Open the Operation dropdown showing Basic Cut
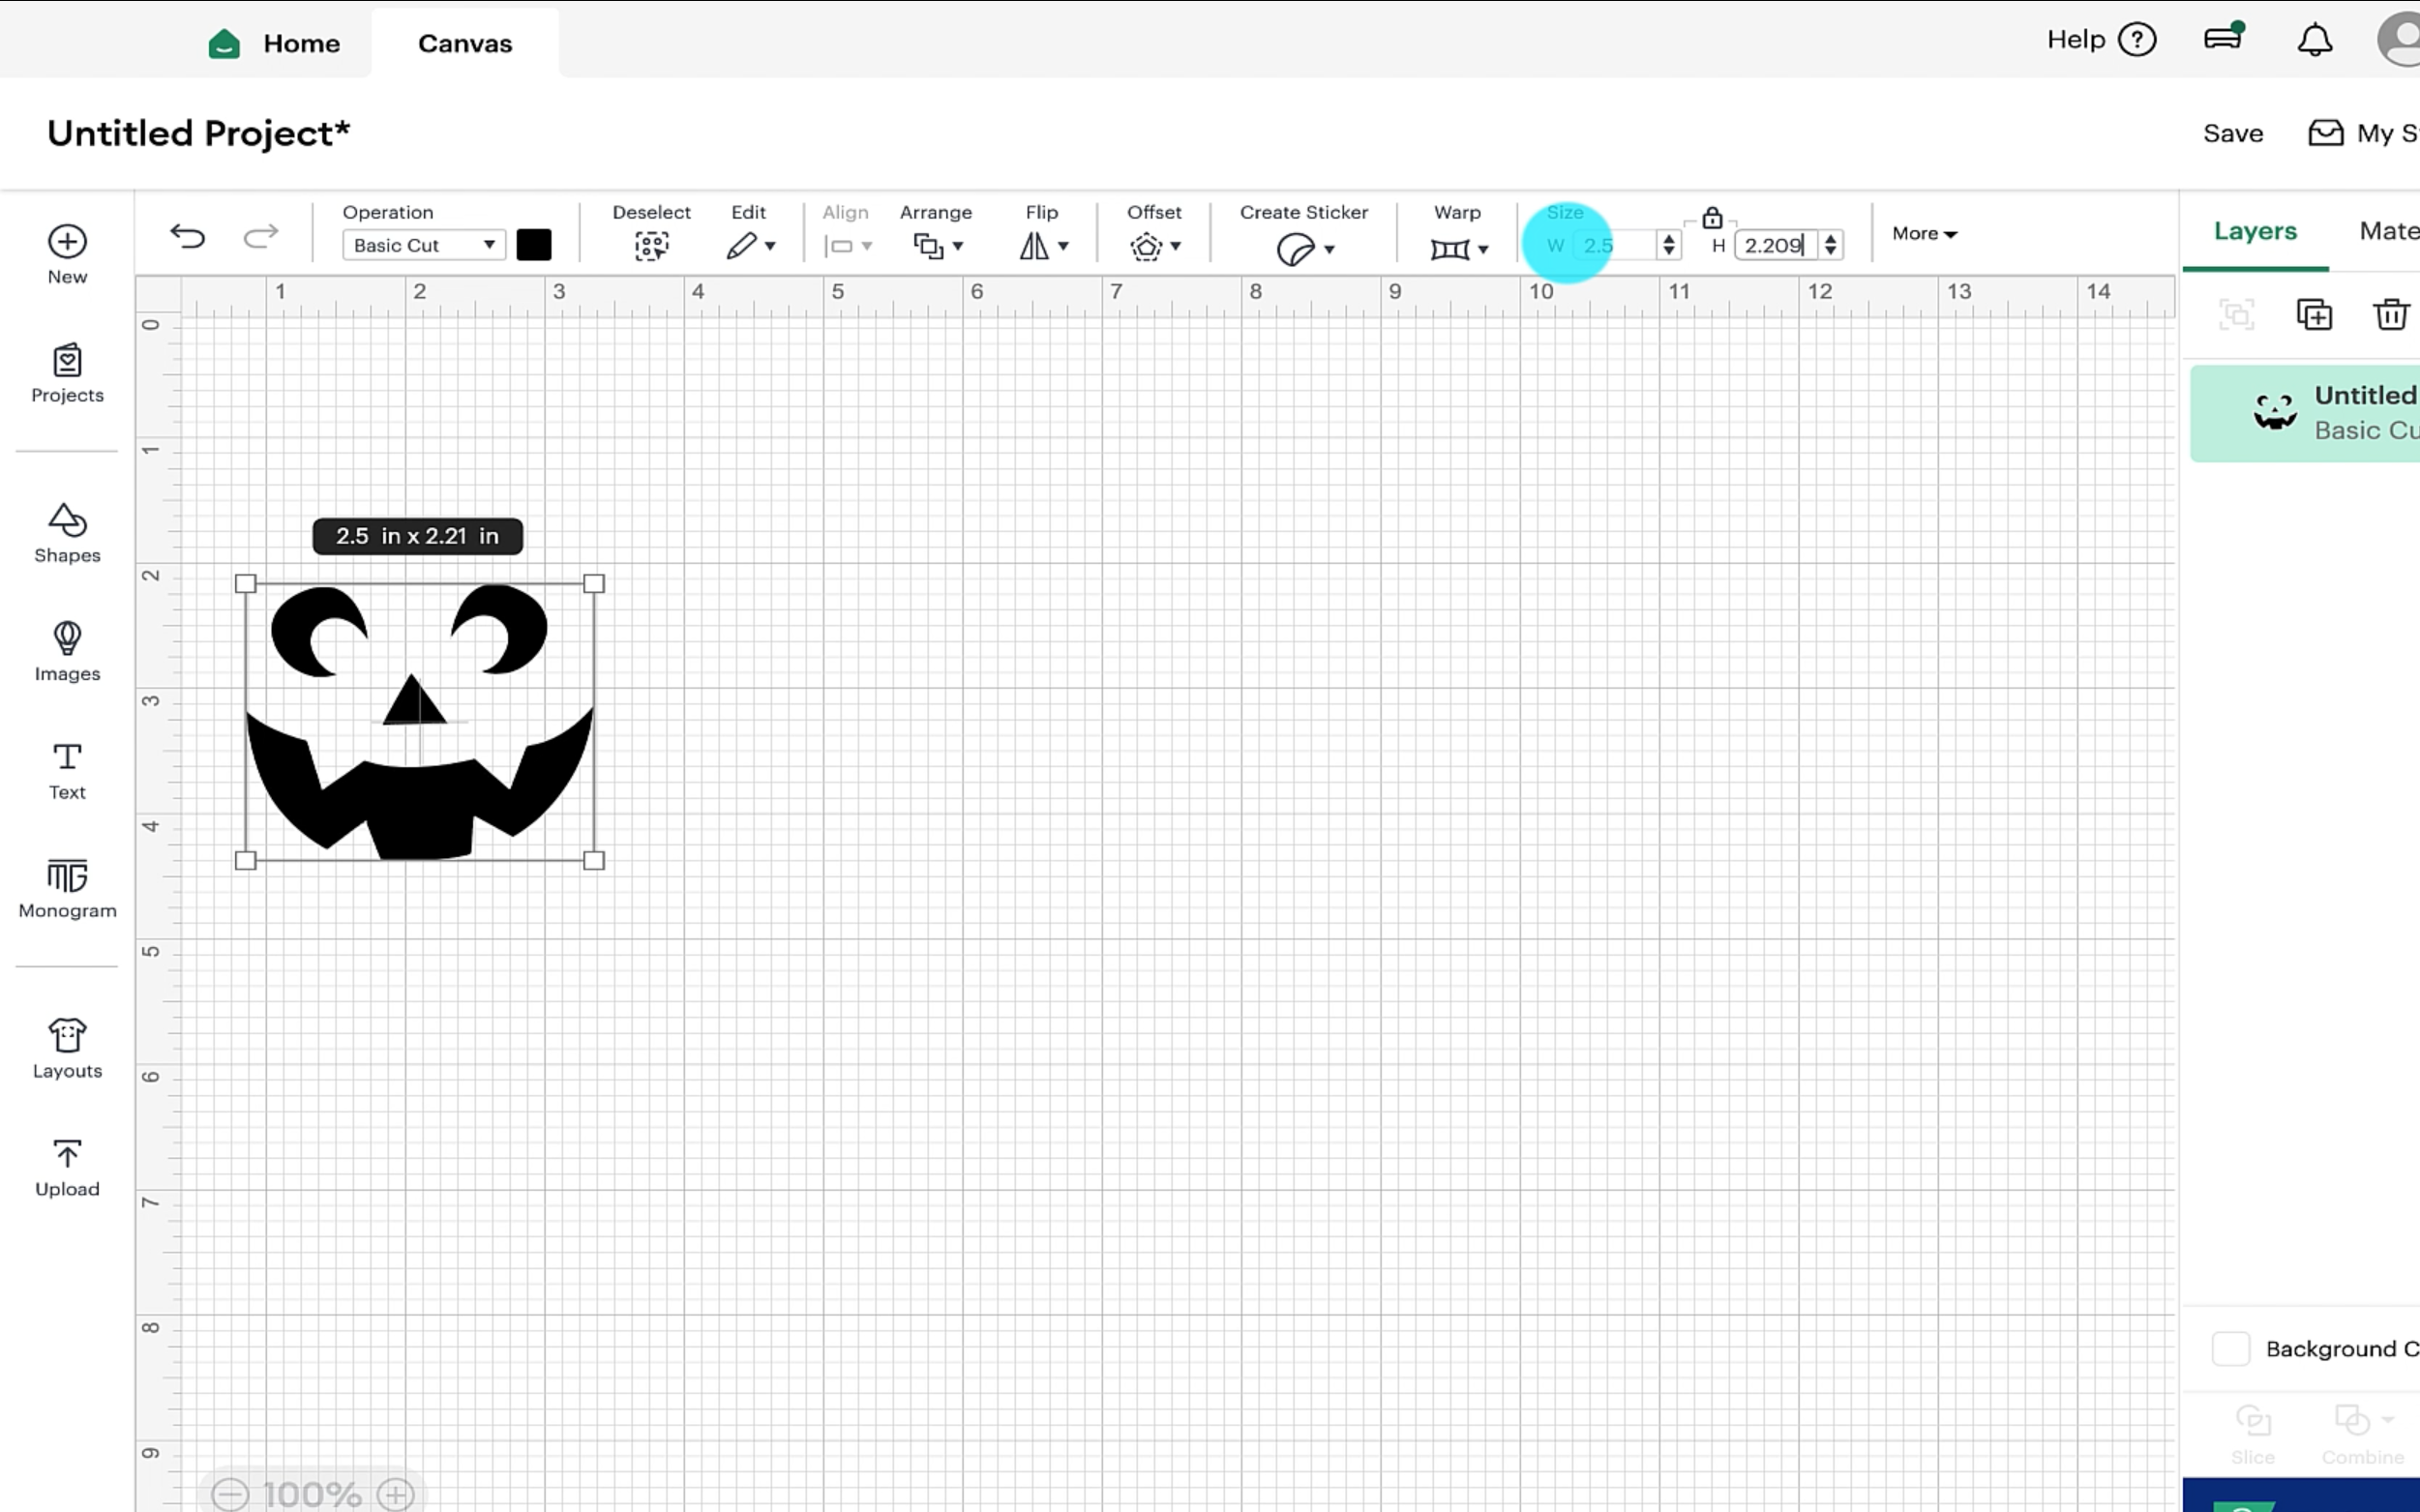The width and height of the screenshot is (2420, 1512). [422, 244]
